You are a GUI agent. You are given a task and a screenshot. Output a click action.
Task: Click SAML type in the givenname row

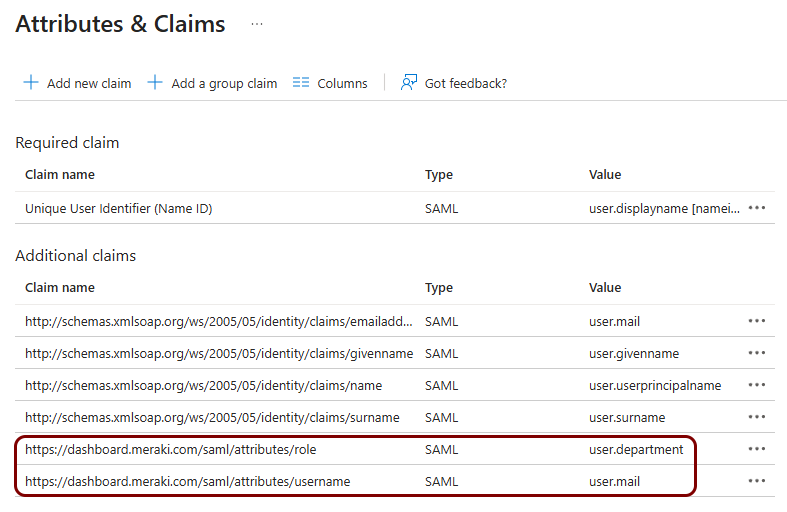coord(441,353)
